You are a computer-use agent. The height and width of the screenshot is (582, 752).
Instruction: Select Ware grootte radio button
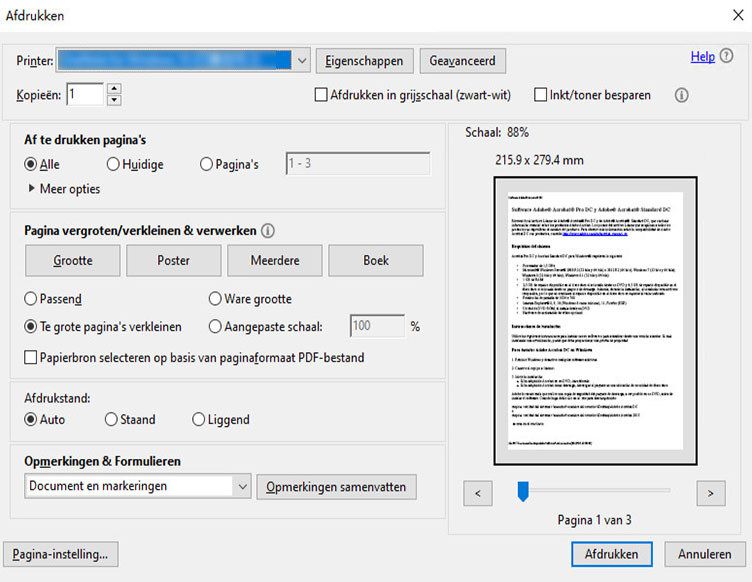click(215, 299)
